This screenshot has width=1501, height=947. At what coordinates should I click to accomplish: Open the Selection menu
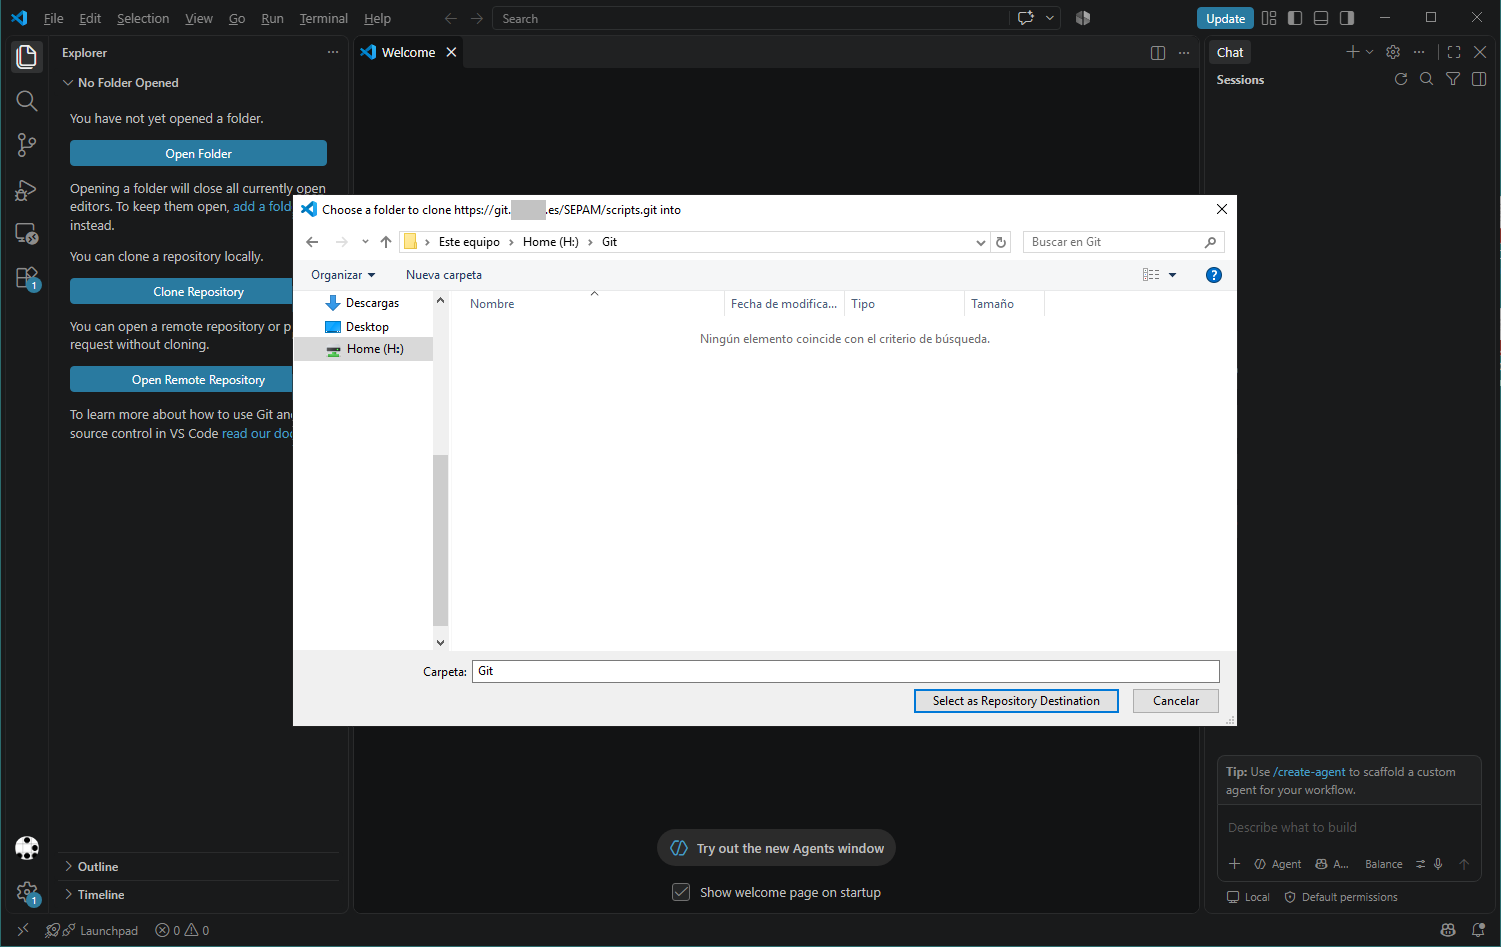pyautogui.click(x=143, y=18)
